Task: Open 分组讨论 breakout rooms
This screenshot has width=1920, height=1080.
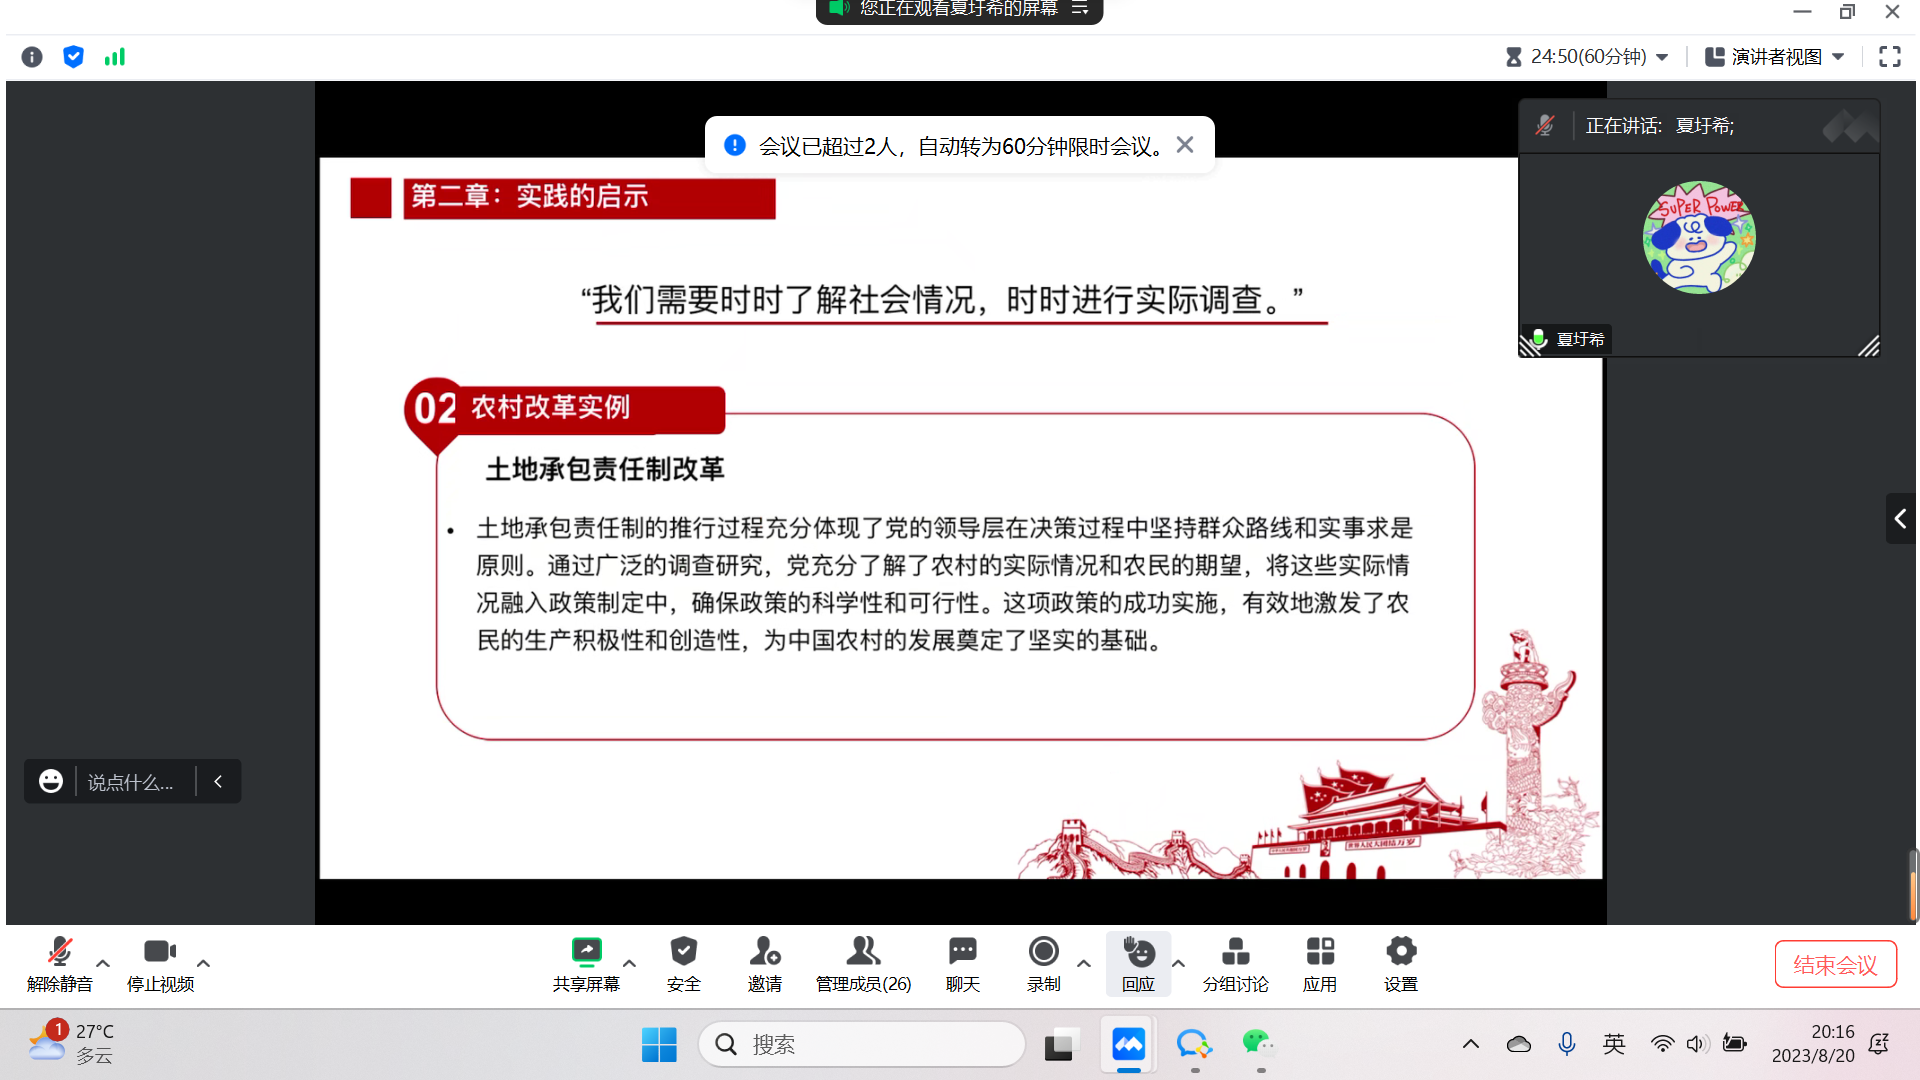Action: 1235,963
